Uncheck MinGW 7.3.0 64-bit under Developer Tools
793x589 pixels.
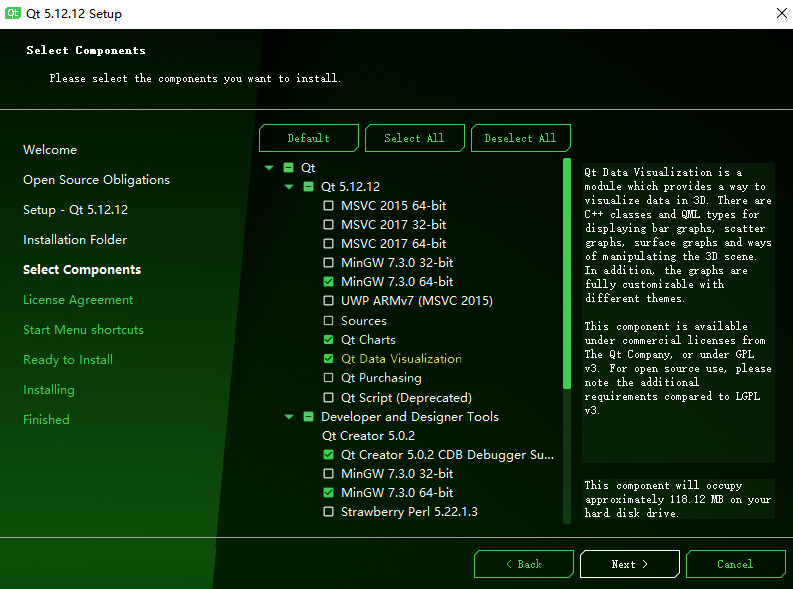(x=328, y=492)
